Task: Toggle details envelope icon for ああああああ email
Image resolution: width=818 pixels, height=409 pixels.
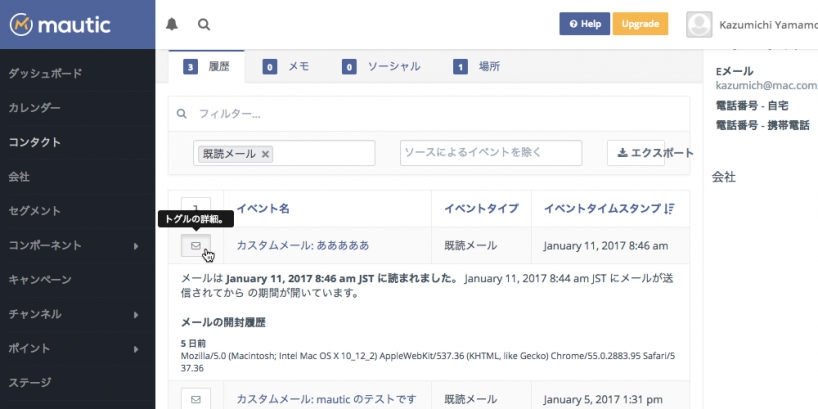Action: coord(196,245)
